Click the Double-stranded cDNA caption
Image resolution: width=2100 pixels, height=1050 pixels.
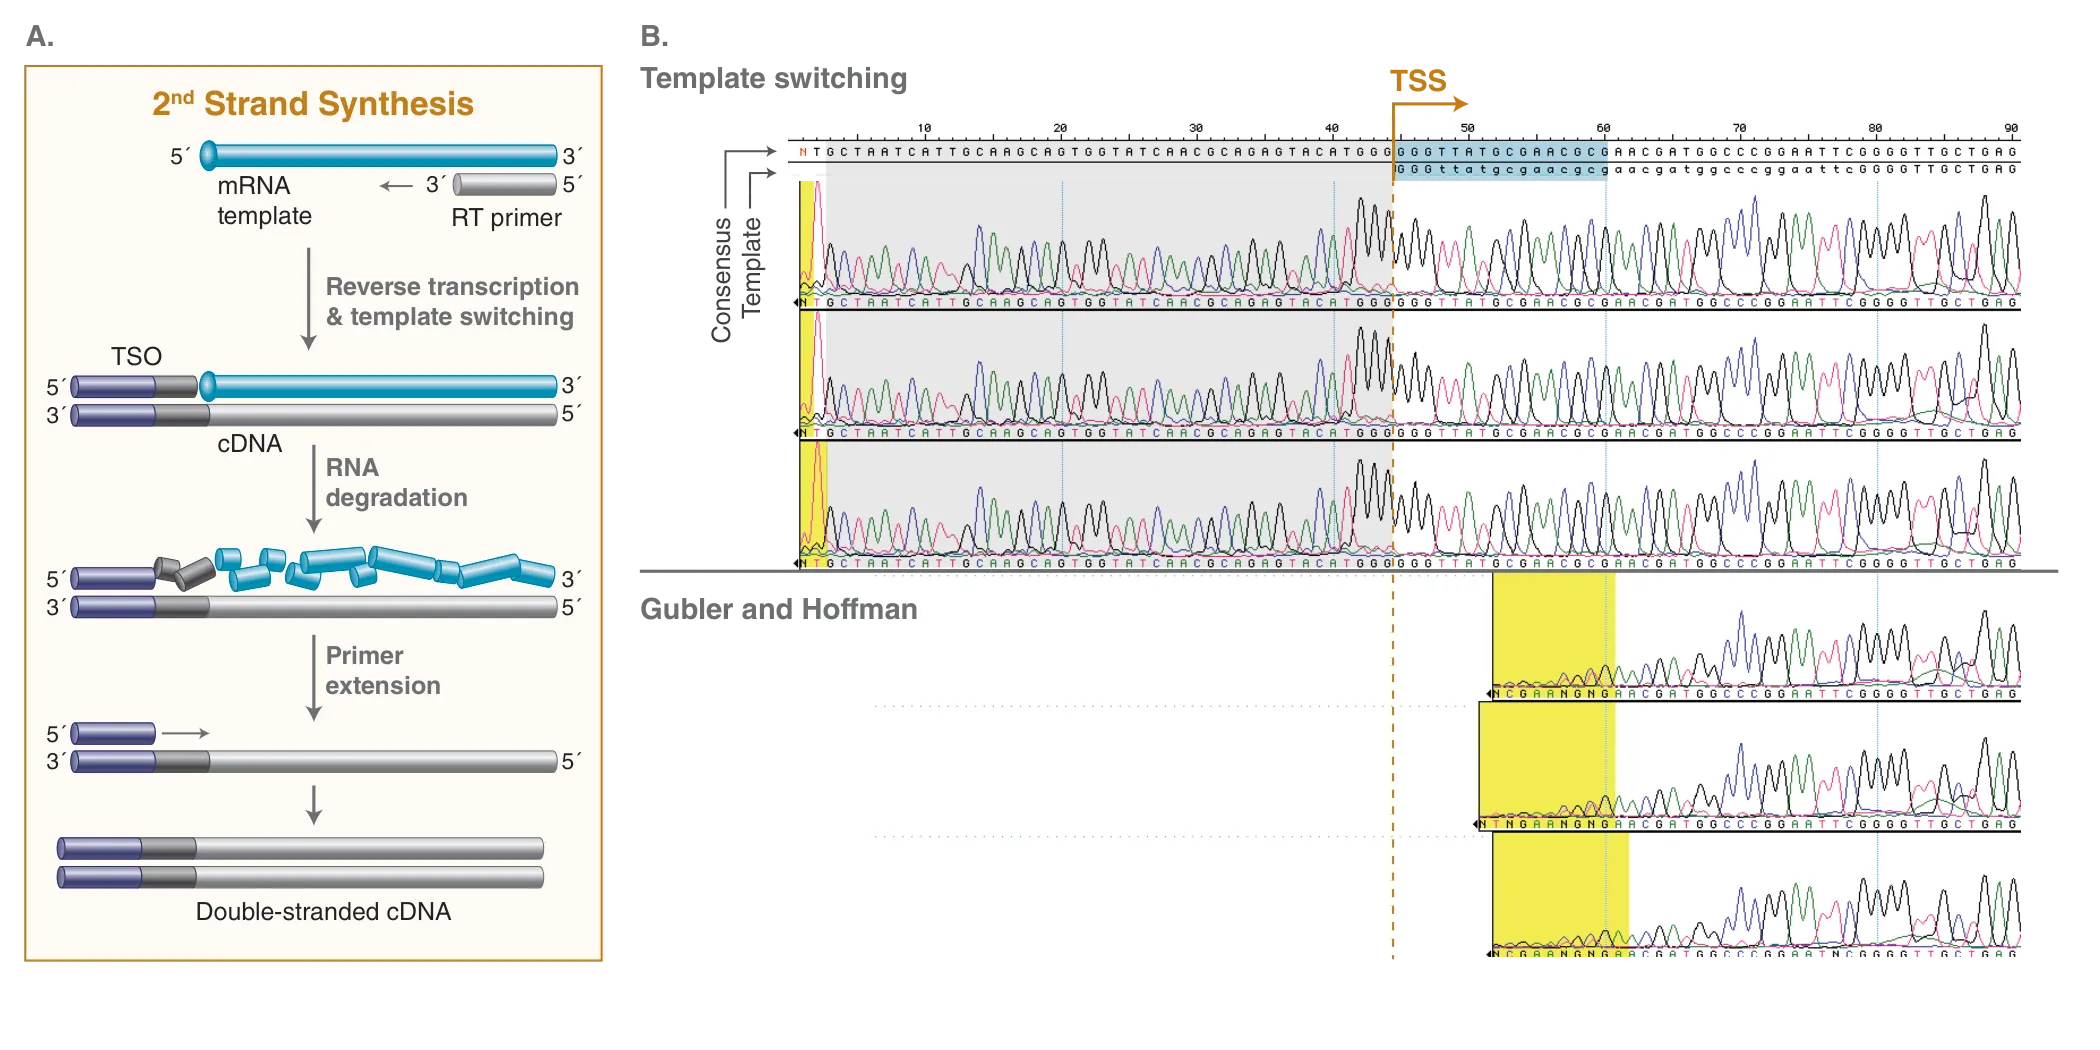click(x=323, y=911)
